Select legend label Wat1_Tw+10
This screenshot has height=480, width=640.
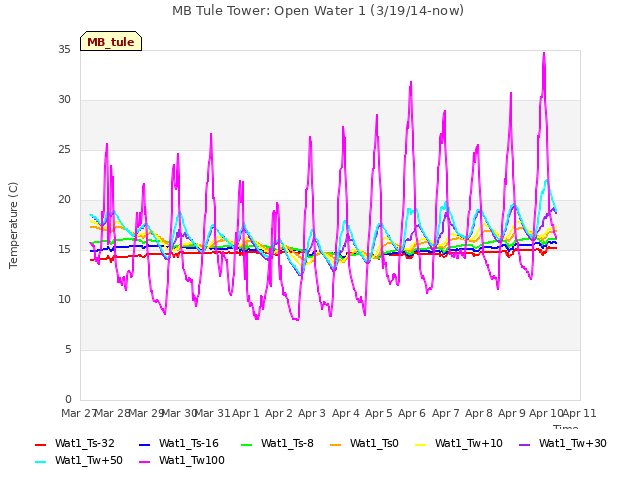click(469, 444)
